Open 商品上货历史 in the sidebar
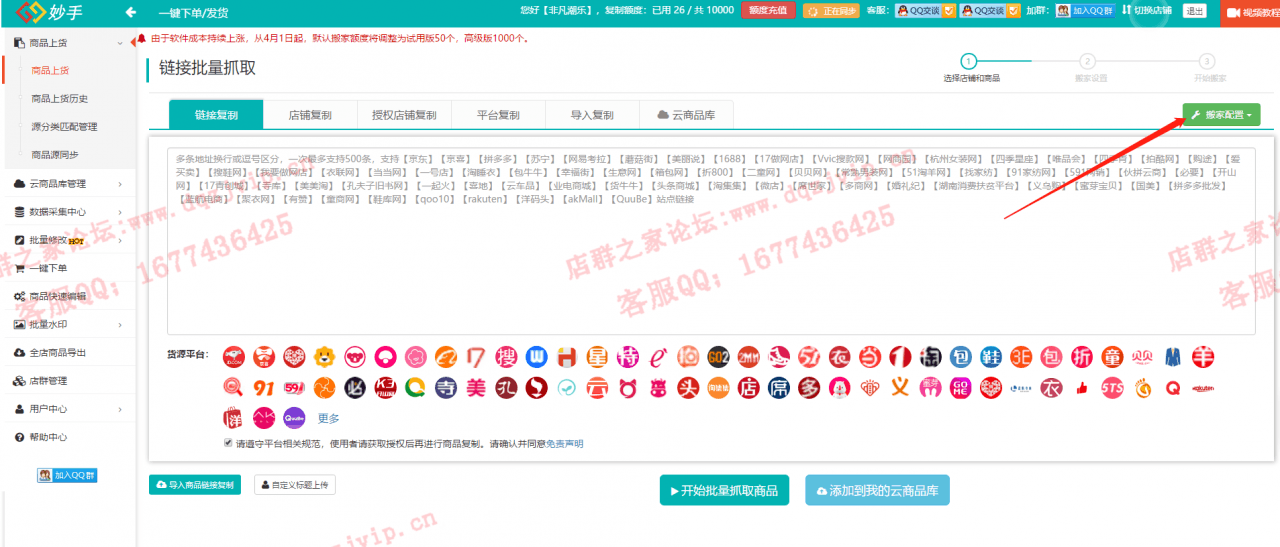This screenshot has height=547, width=1280. pos(60,99)
